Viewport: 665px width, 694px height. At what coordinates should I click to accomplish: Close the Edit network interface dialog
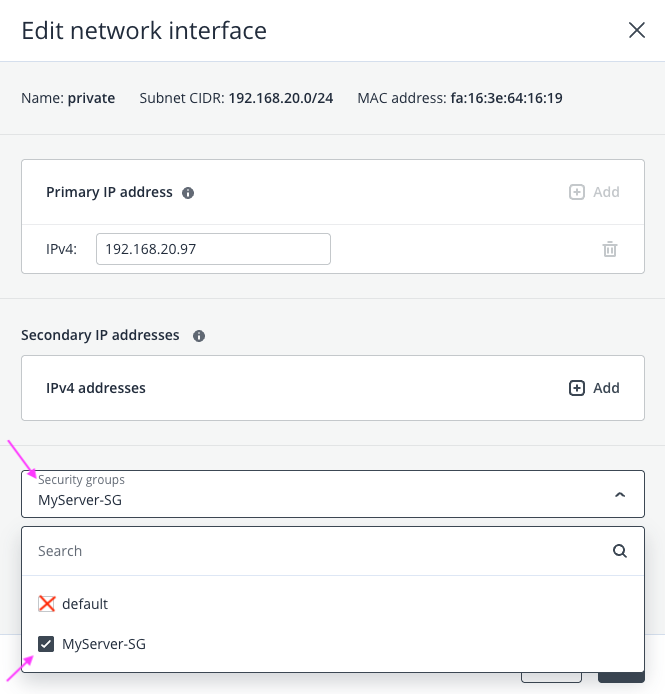coord(637,30)
